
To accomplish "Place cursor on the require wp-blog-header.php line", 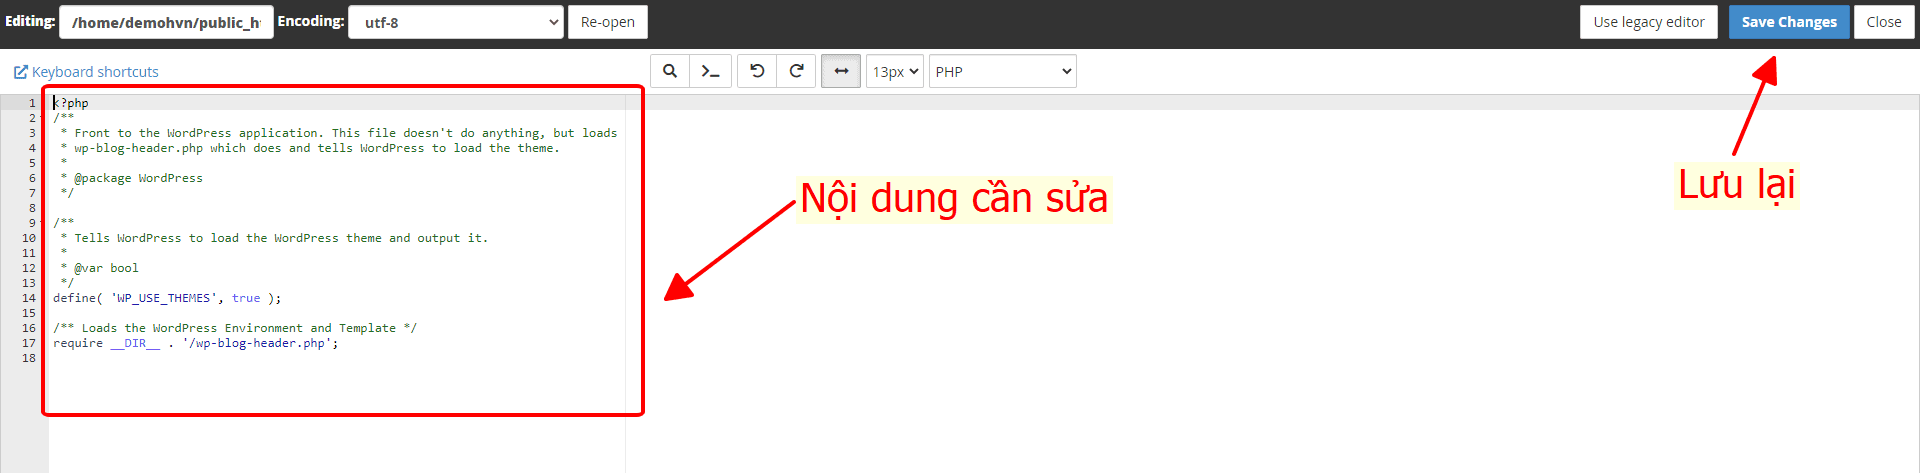I will coord(195,343).
